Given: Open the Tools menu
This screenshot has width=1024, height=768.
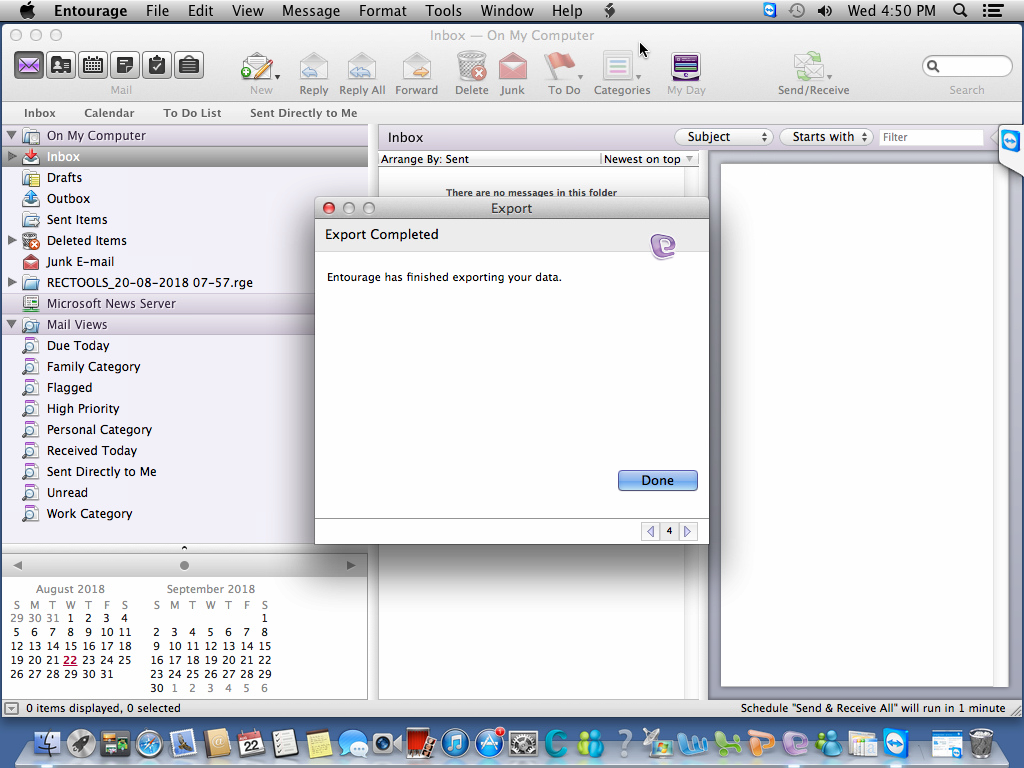Looking at the screenshot, I should tap(443, 10).
